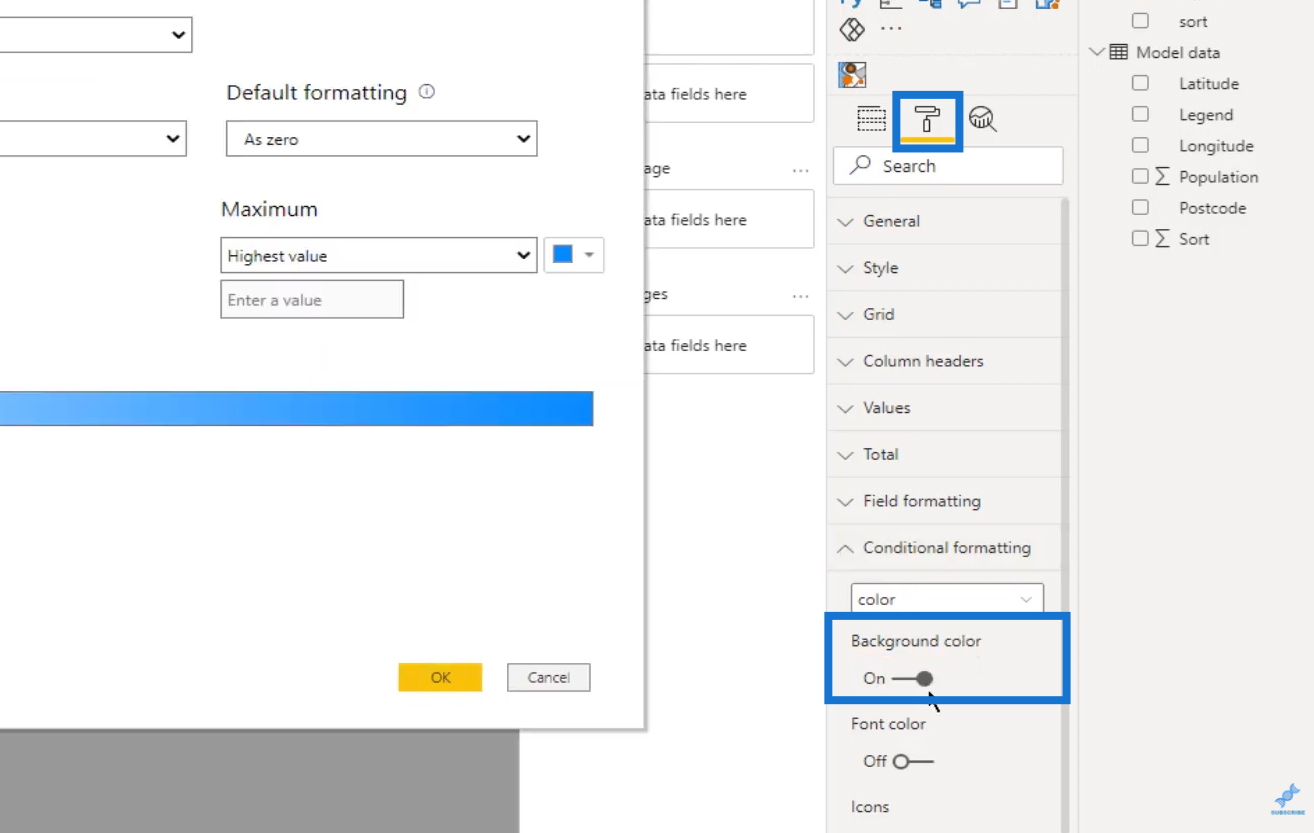
Task: Click the 'Postcode' field name
Action: click(x=1212, y=208)
